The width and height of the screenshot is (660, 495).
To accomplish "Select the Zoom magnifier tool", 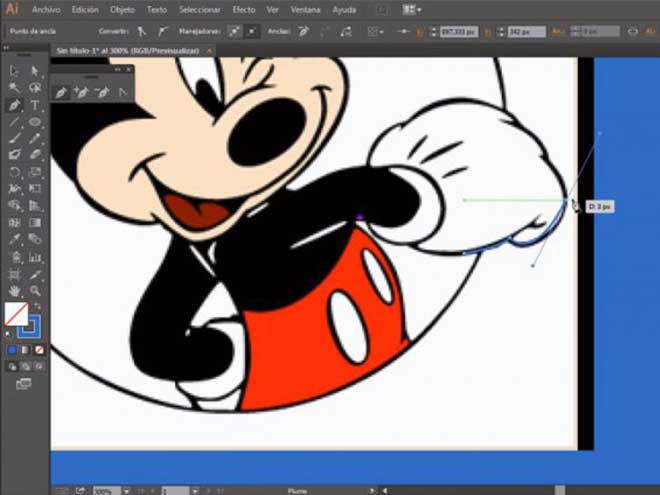I will pyautogui.click(x=35, y=290).
